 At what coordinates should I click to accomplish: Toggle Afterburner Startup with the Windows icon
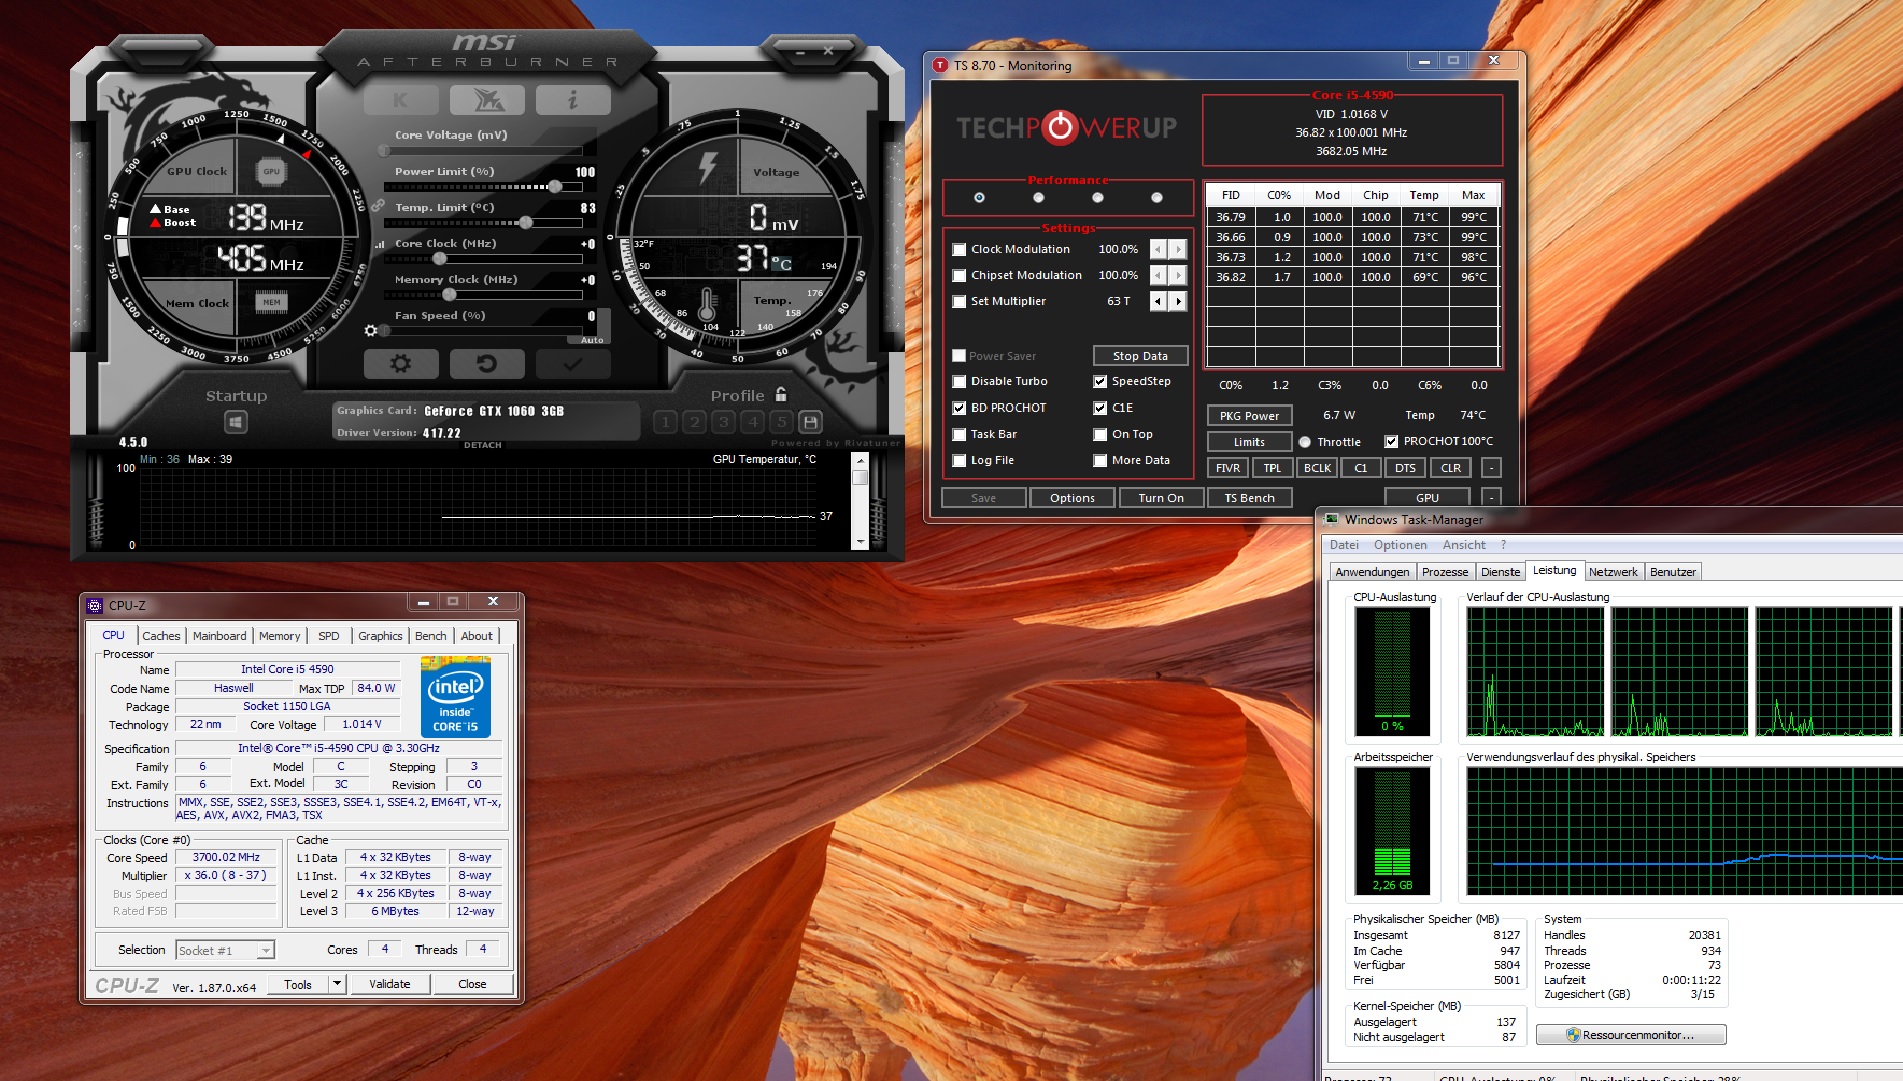click(x=236, y=422)
